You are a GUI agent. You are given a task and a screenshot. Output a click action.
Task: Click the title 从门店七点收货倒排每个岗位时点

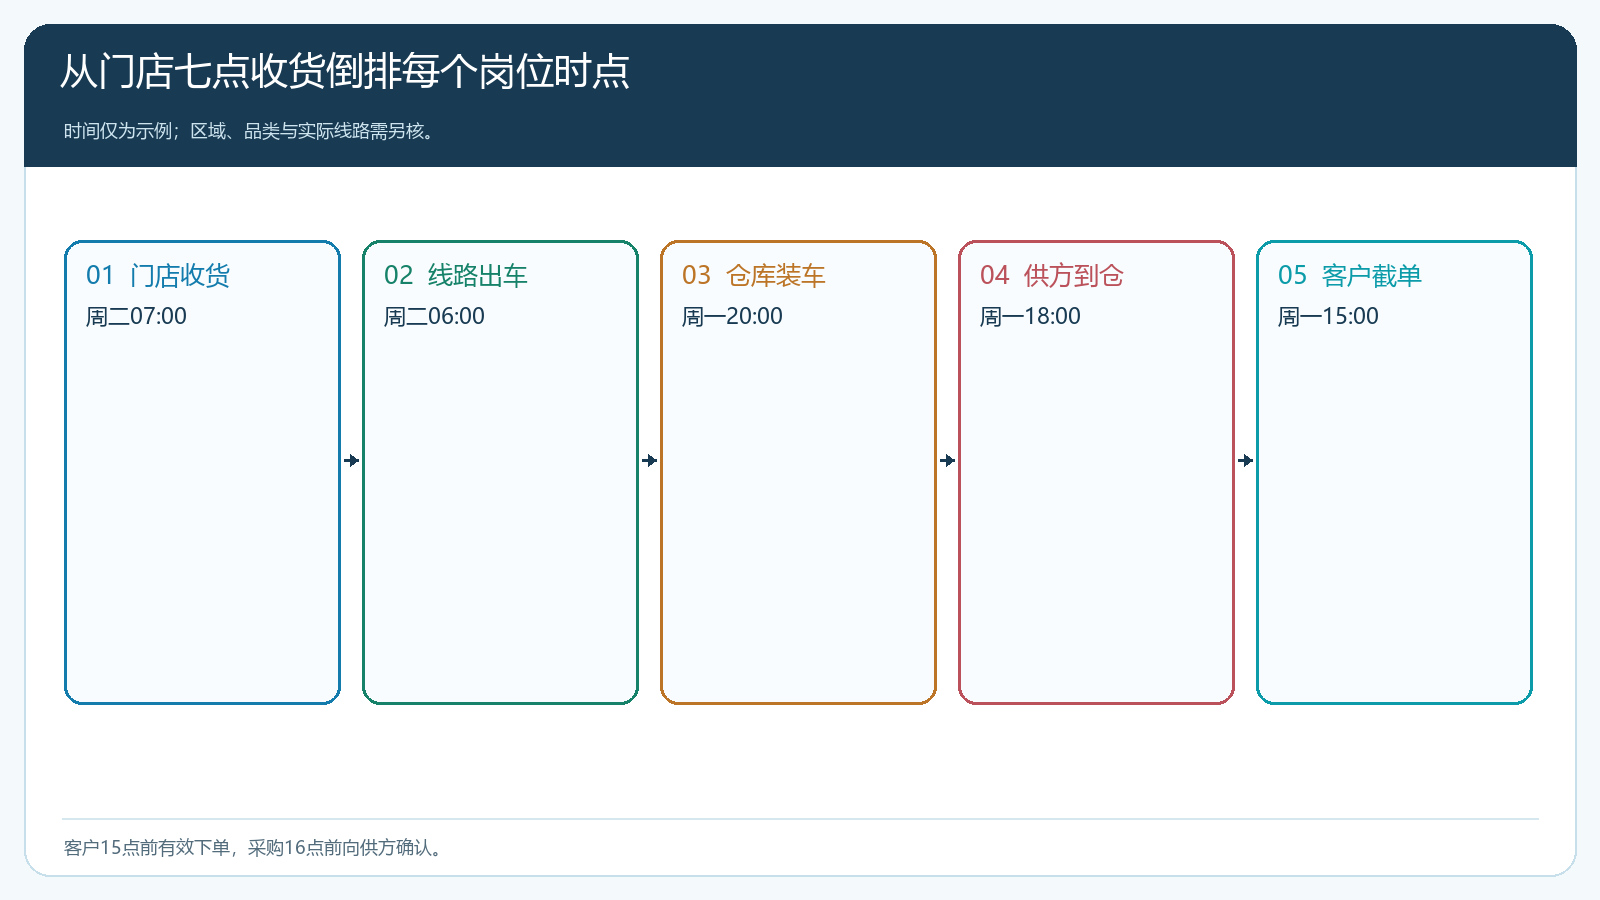[345, 72]
